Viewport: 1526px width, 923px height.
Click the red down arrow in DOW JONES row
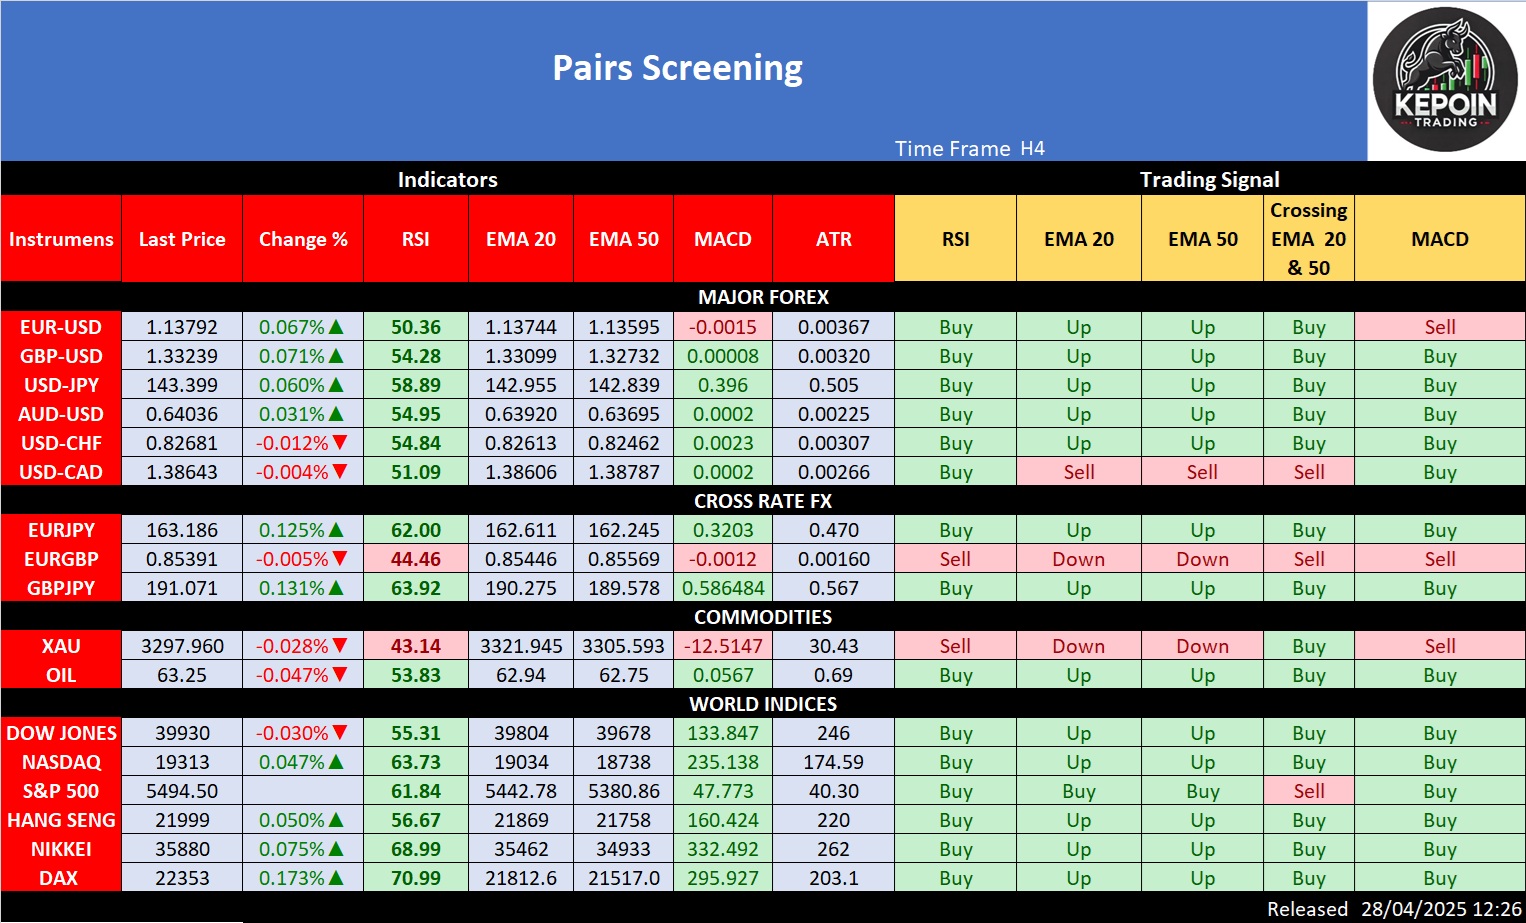340,733
